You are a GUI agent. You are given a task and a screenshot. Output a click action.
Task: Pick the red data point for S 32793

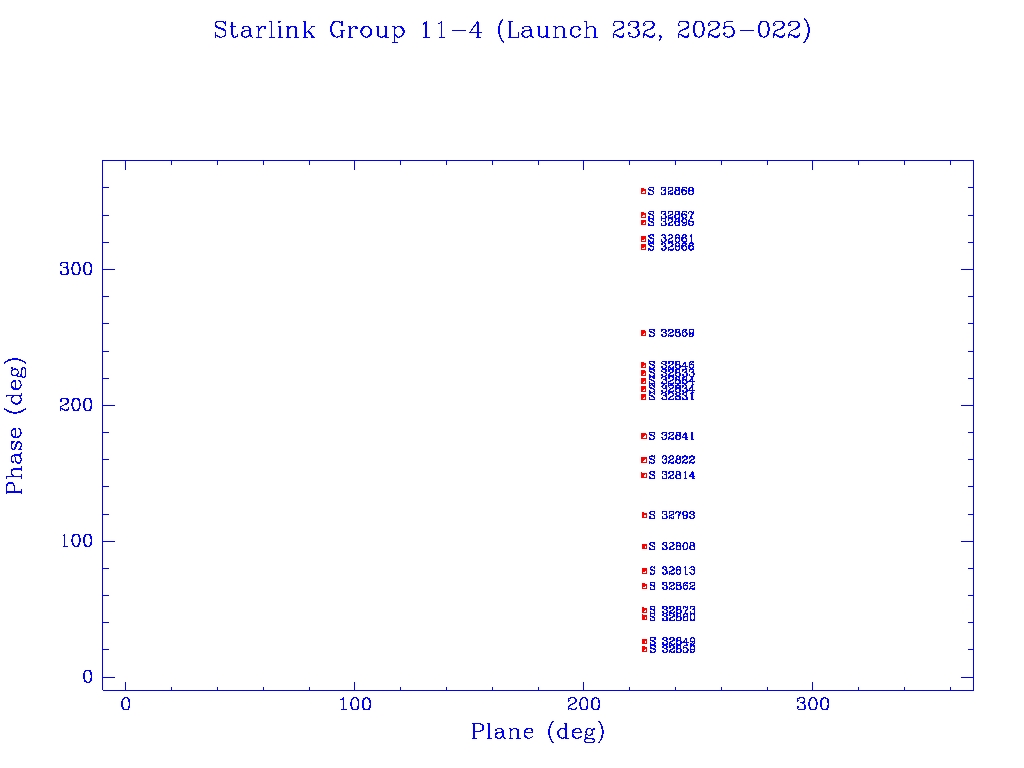645,516
